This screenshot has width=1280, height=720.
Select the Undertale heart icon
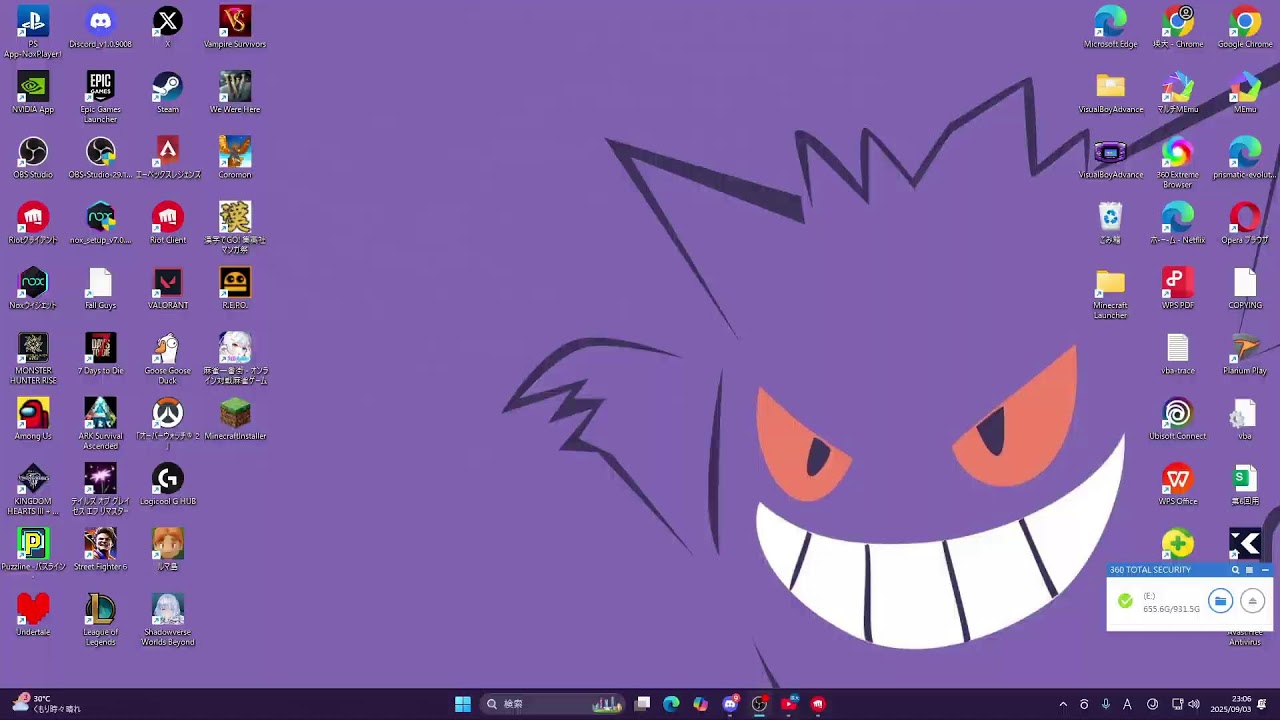[x=33, y=615]
